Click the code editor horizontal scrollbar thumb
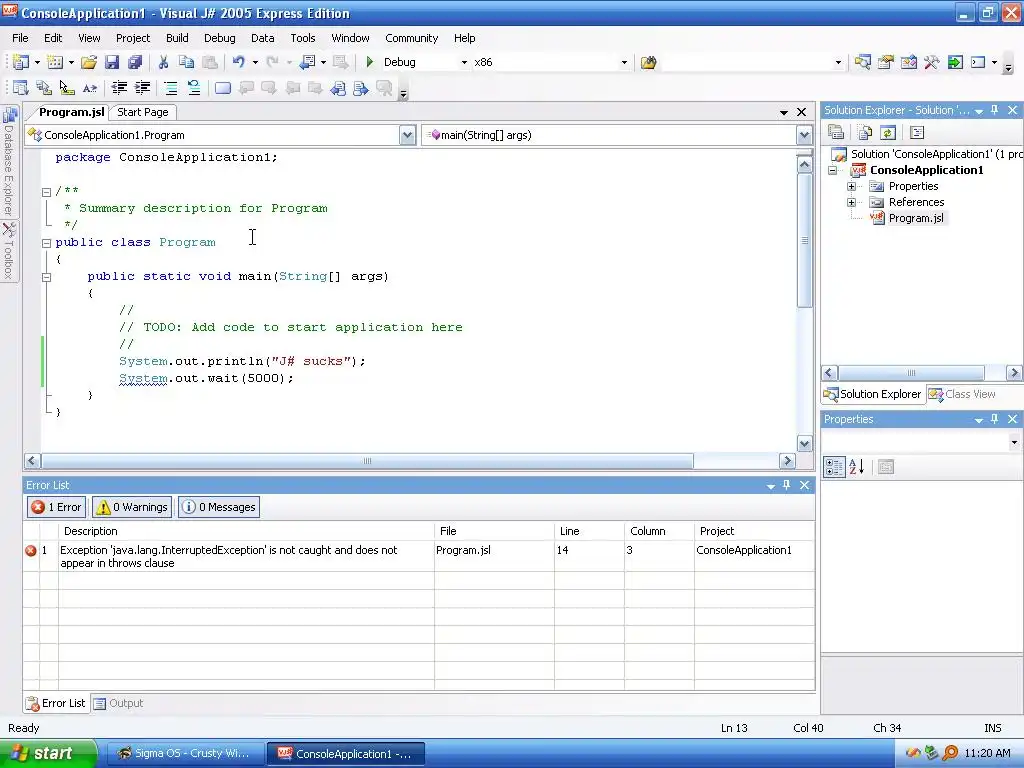This screenshot has width=1024, height=768. coord(368,461)
